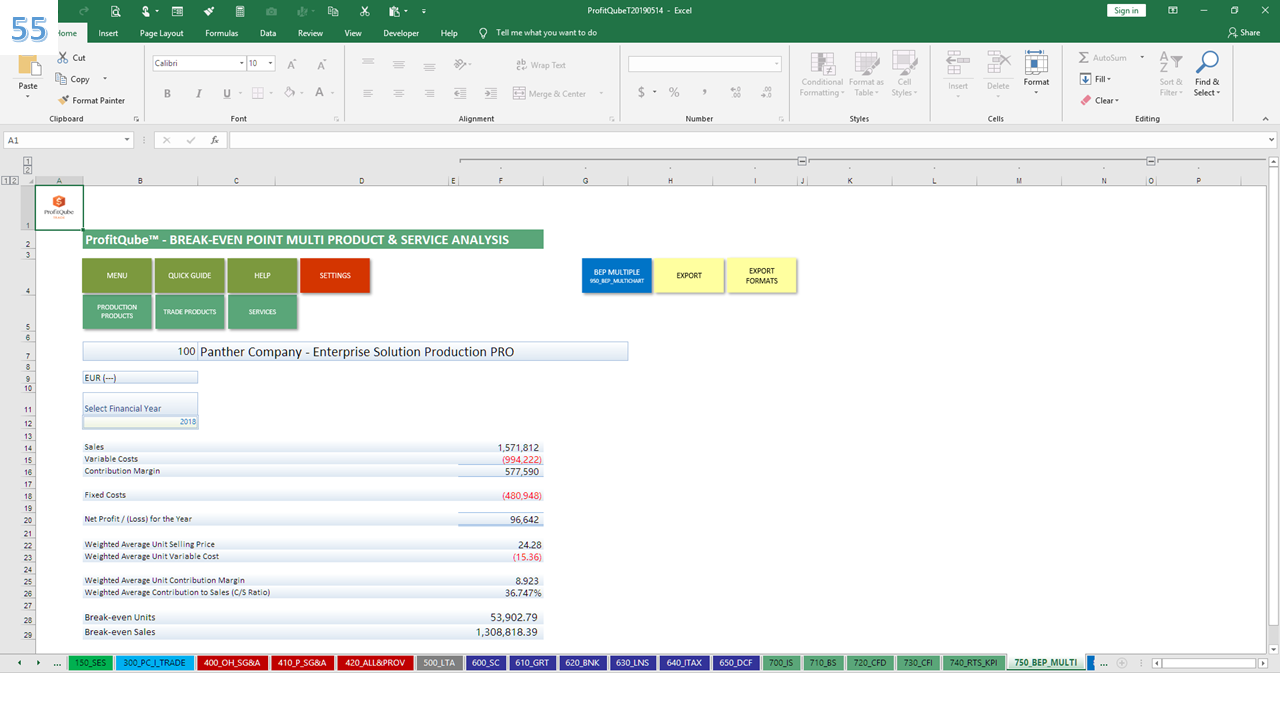Click outline level 2 button for rows
The height and width of the screenshot is (720, 1280).
(15, 180)
